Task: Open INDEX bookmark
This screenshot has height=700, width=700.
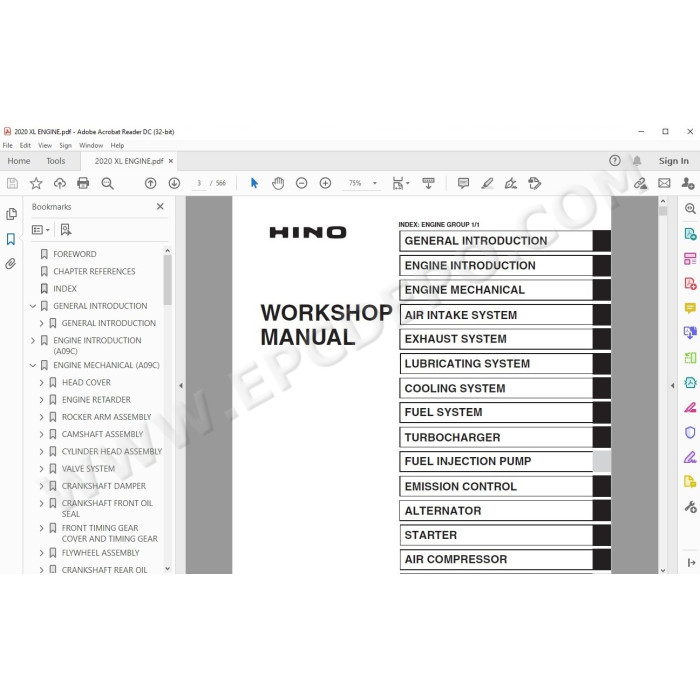Action: (x=65, y=289)
